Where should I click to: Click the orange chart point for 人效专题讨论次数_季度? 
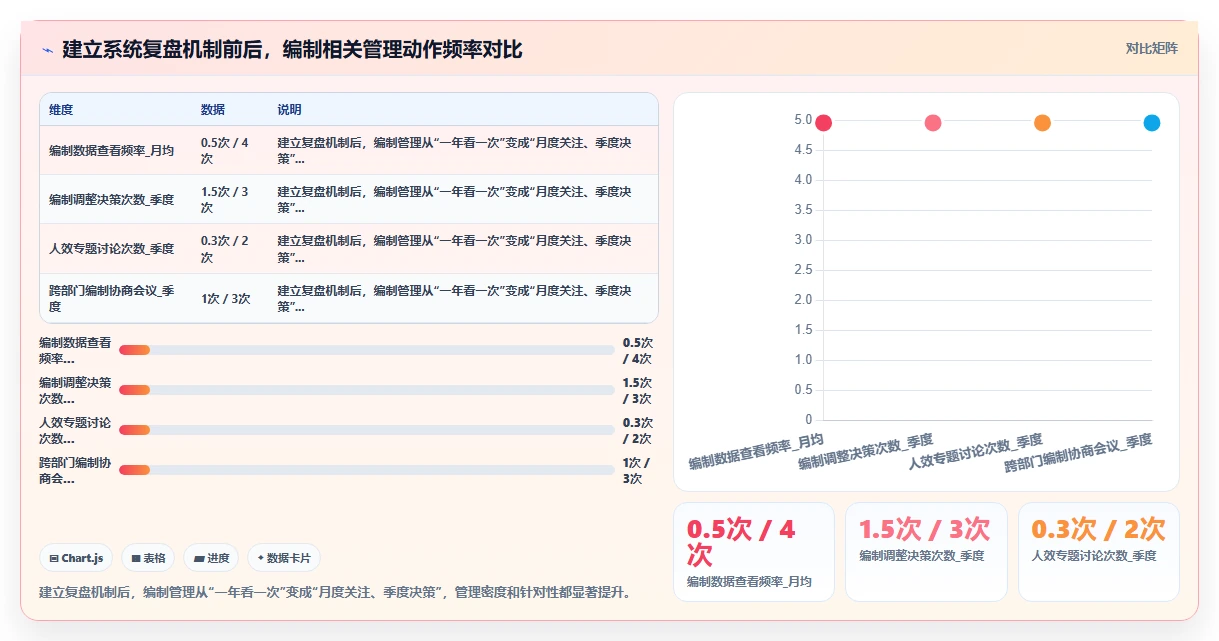tap(1042, 123)
